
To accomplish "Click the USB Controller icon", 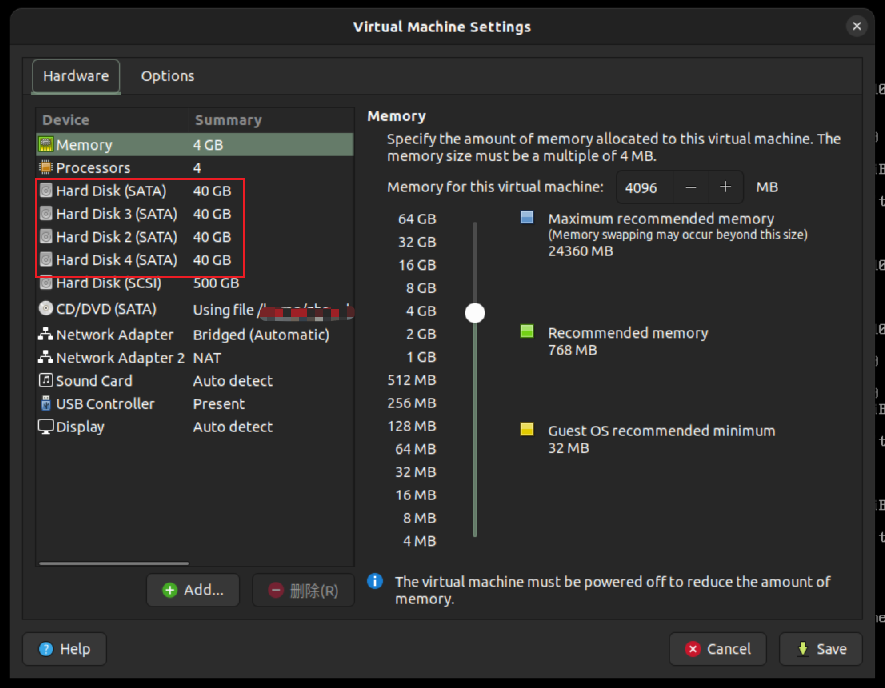I will tap(46, 404).
